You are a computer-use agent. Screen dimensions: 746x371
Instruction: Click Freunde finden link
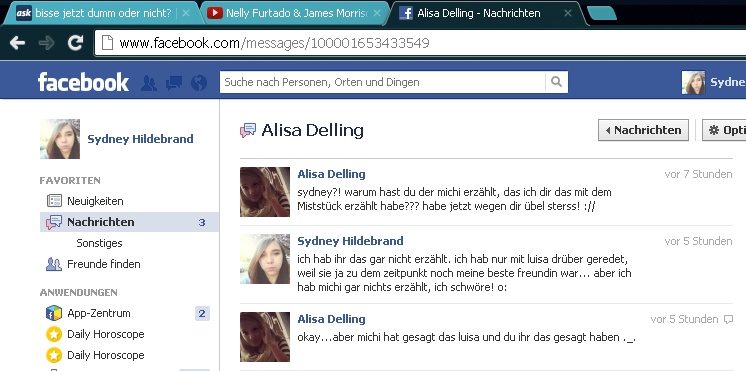pyautogui.click(x=104, y=264)
